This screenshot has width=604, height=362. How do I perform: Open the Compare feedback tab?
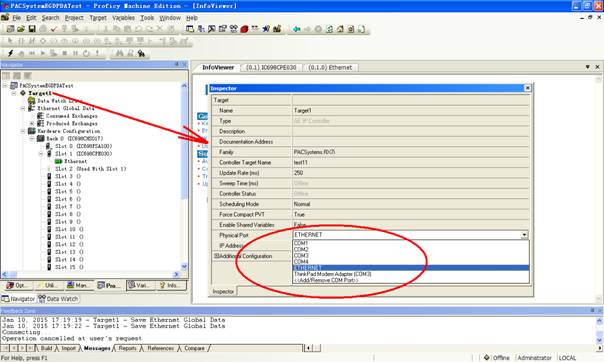[x=194, y=348]
